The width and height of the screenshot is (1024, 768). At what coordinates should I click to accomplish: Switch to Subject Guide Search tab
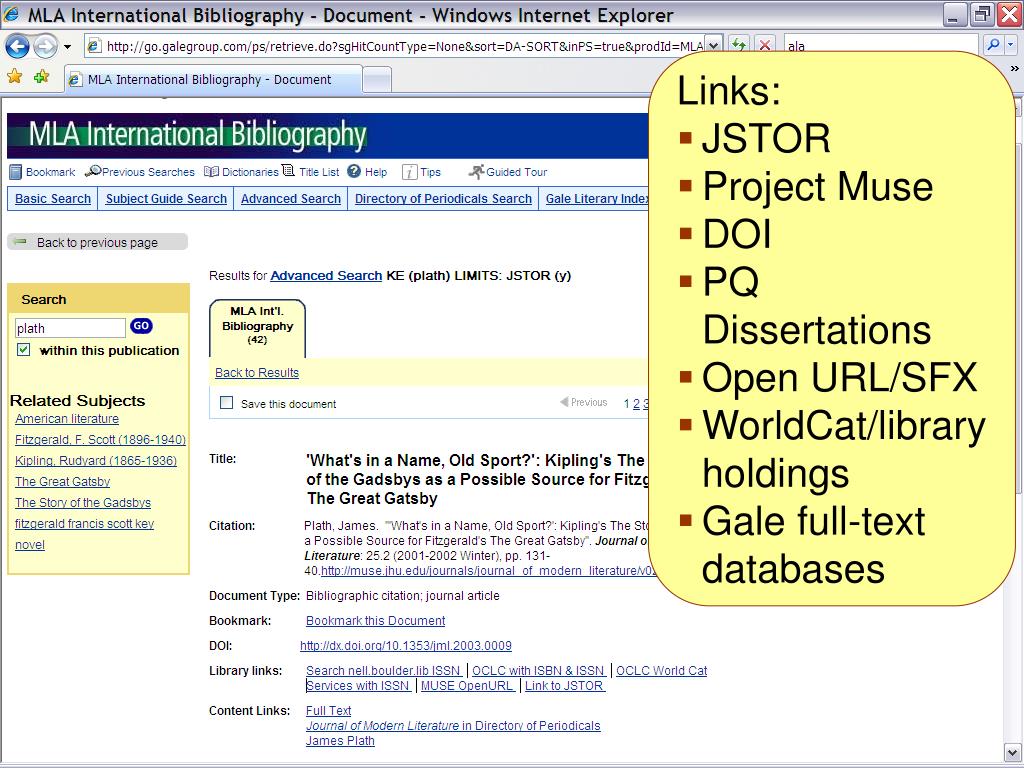tap(166, 199)
